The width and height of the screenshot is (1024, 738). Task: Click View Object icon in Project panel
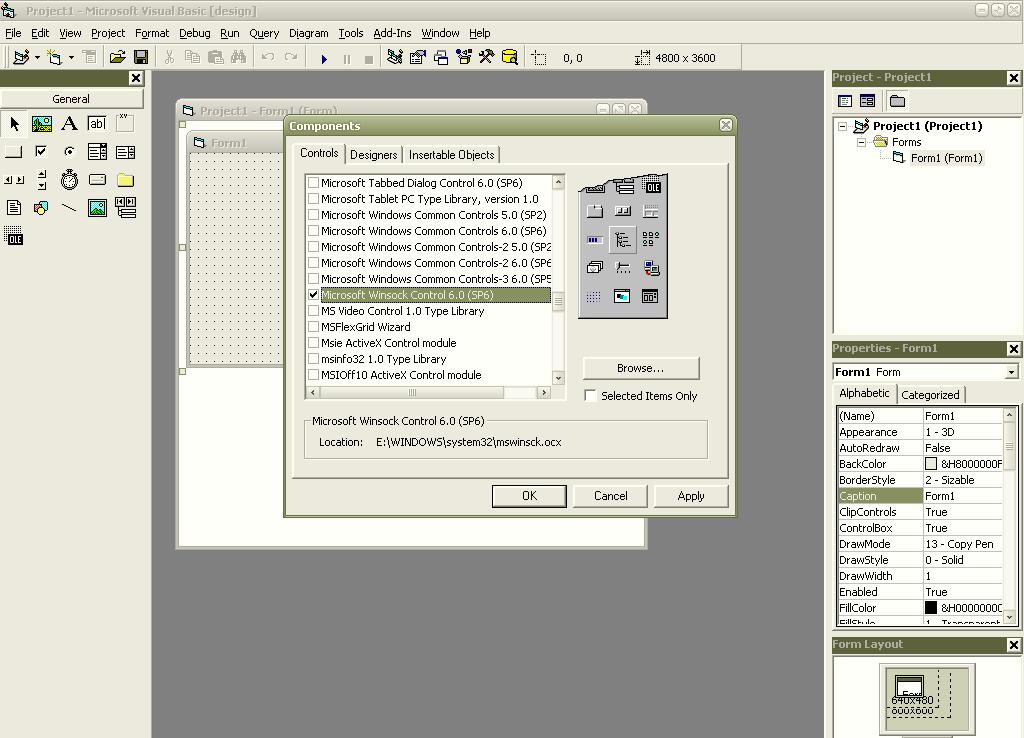tap(867, 101)
